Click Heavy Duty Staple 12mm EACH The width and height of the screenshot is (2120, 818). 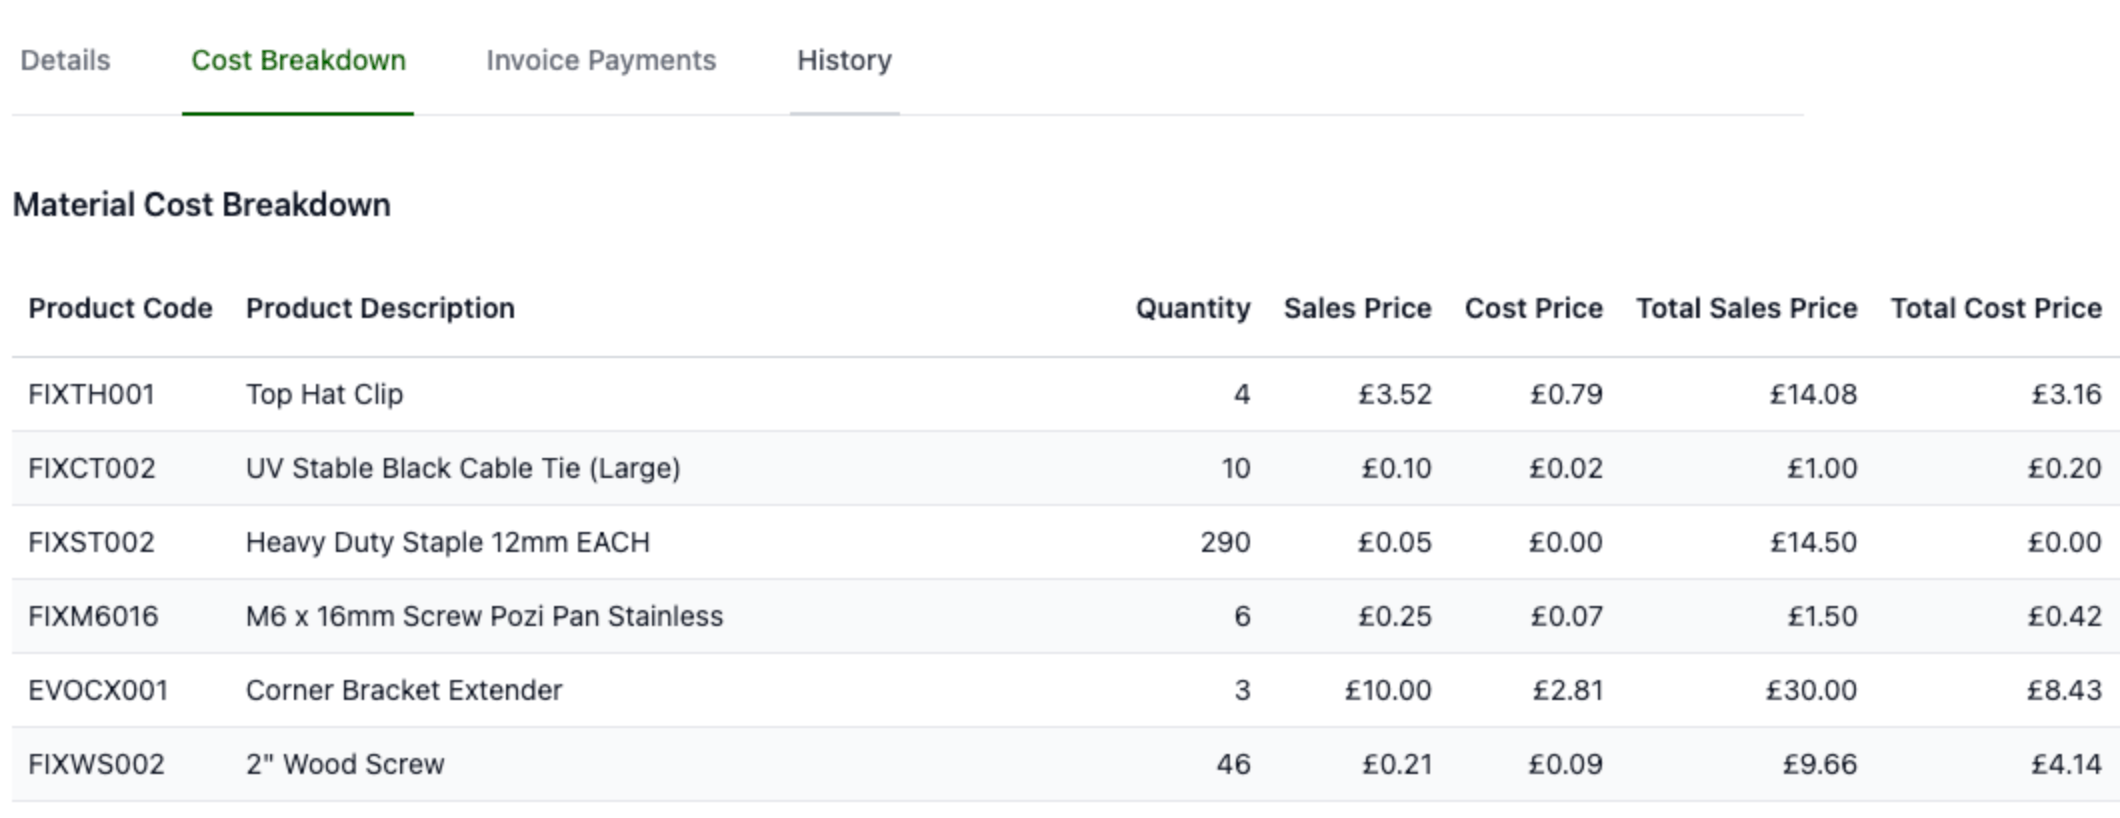[448, 542]
